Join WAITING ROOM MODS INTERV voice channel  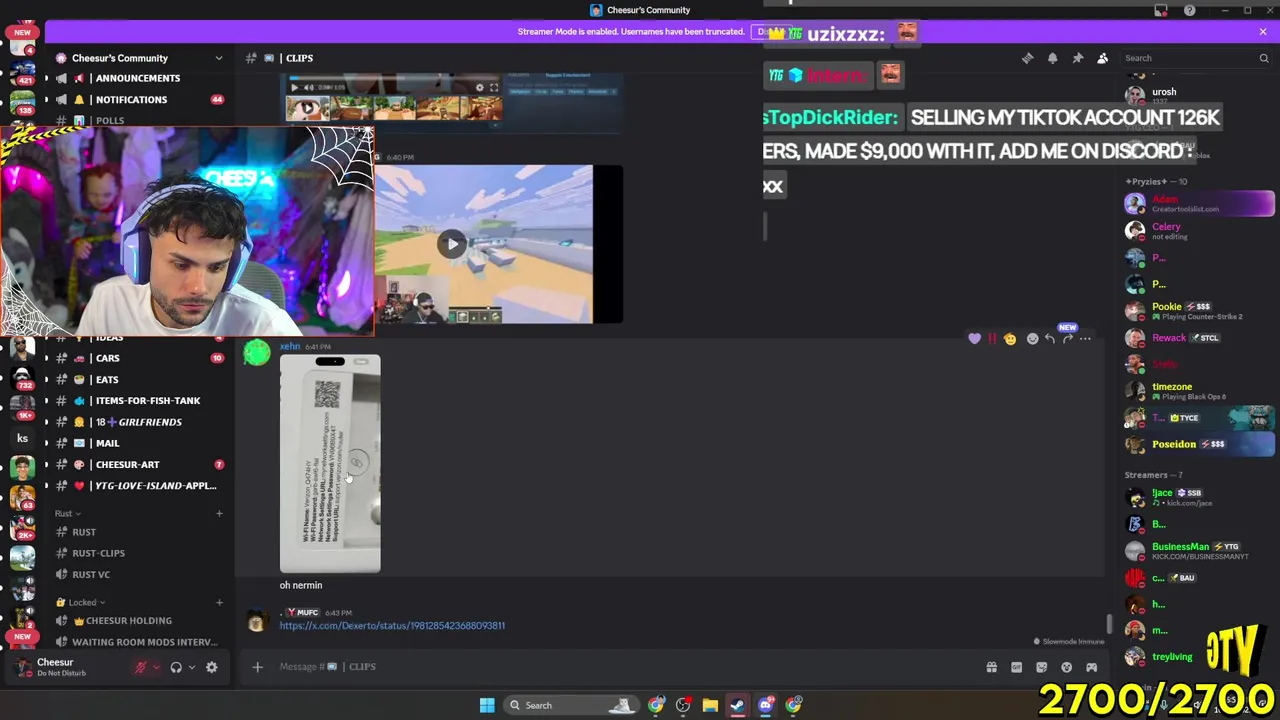[144, 642]
